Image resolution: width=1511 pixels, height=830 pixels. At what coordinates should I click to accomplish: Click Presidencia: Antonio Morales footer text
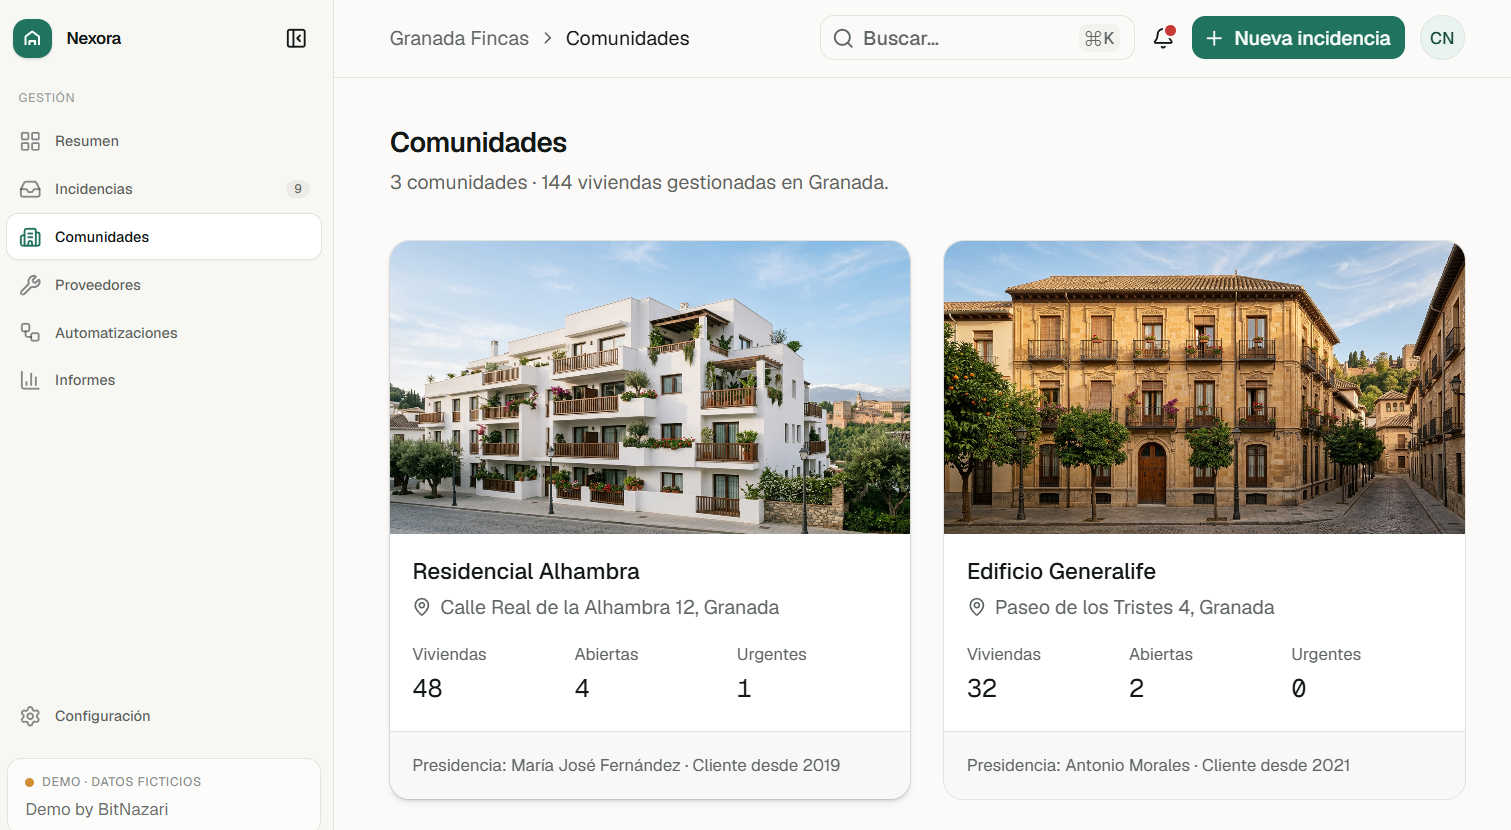click(x=1158, y=765)
